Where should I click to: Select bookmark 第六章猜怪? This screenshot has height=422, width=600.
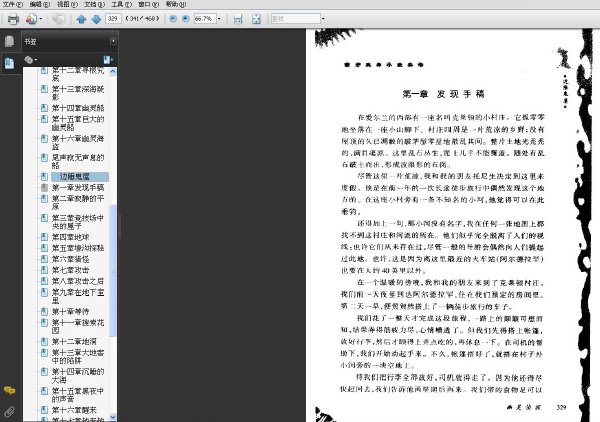[70, 259]
